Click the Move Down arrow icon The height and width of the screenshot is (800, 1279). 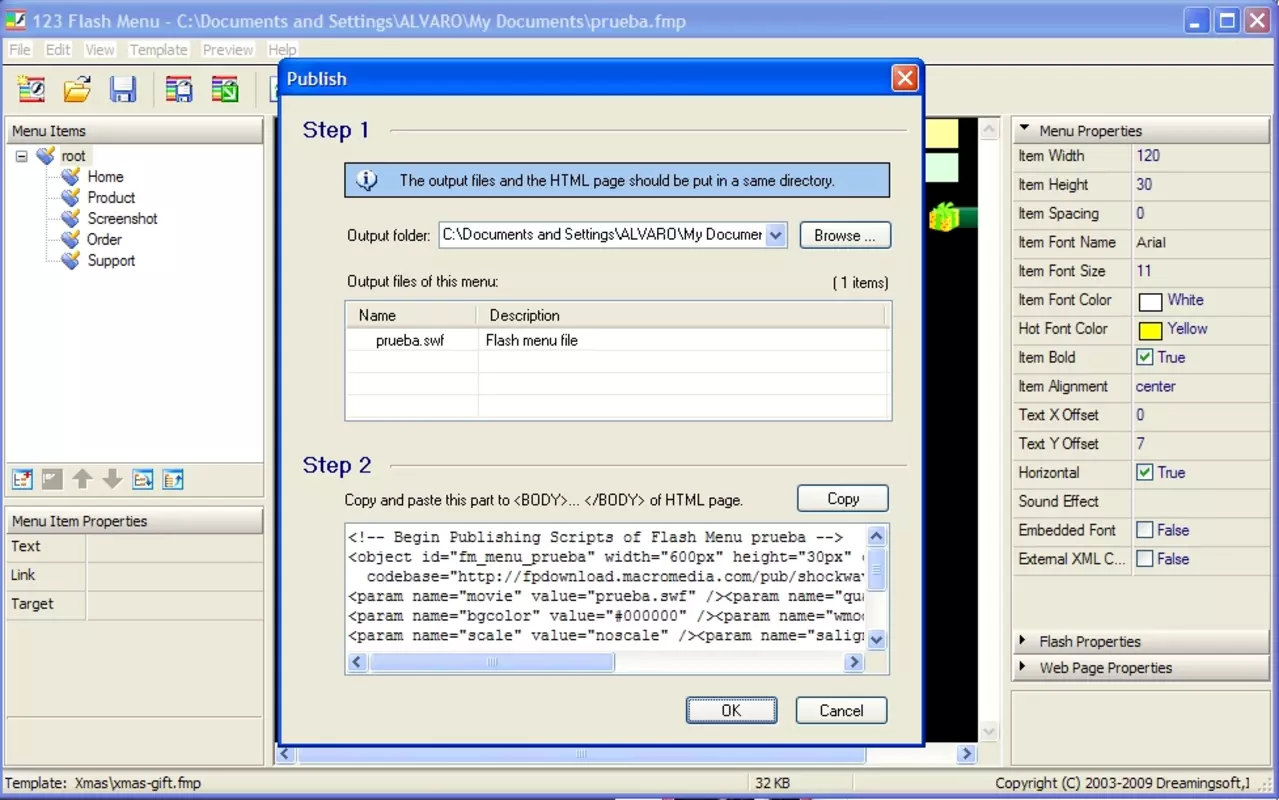[x=112, y=480]
